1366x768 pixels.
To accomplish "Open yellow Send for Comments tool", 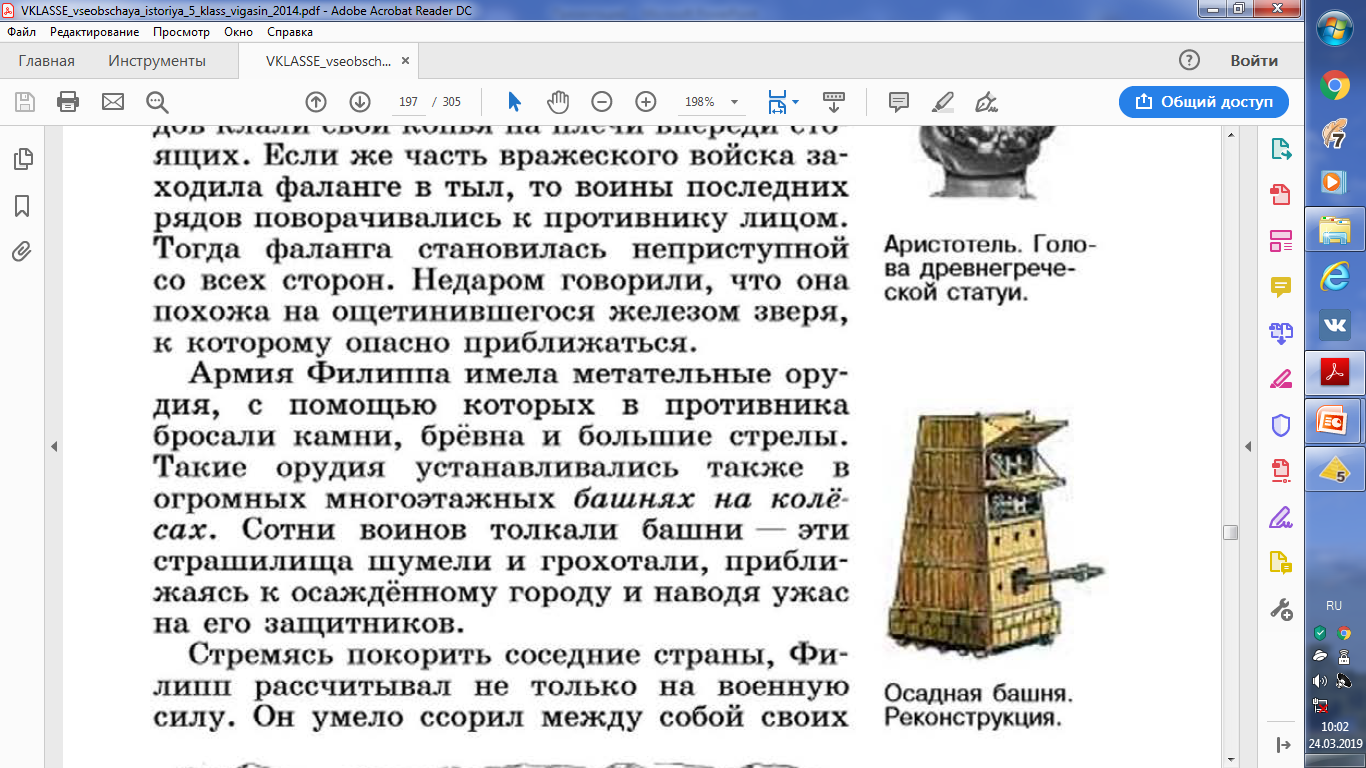I will point(1281,563).
